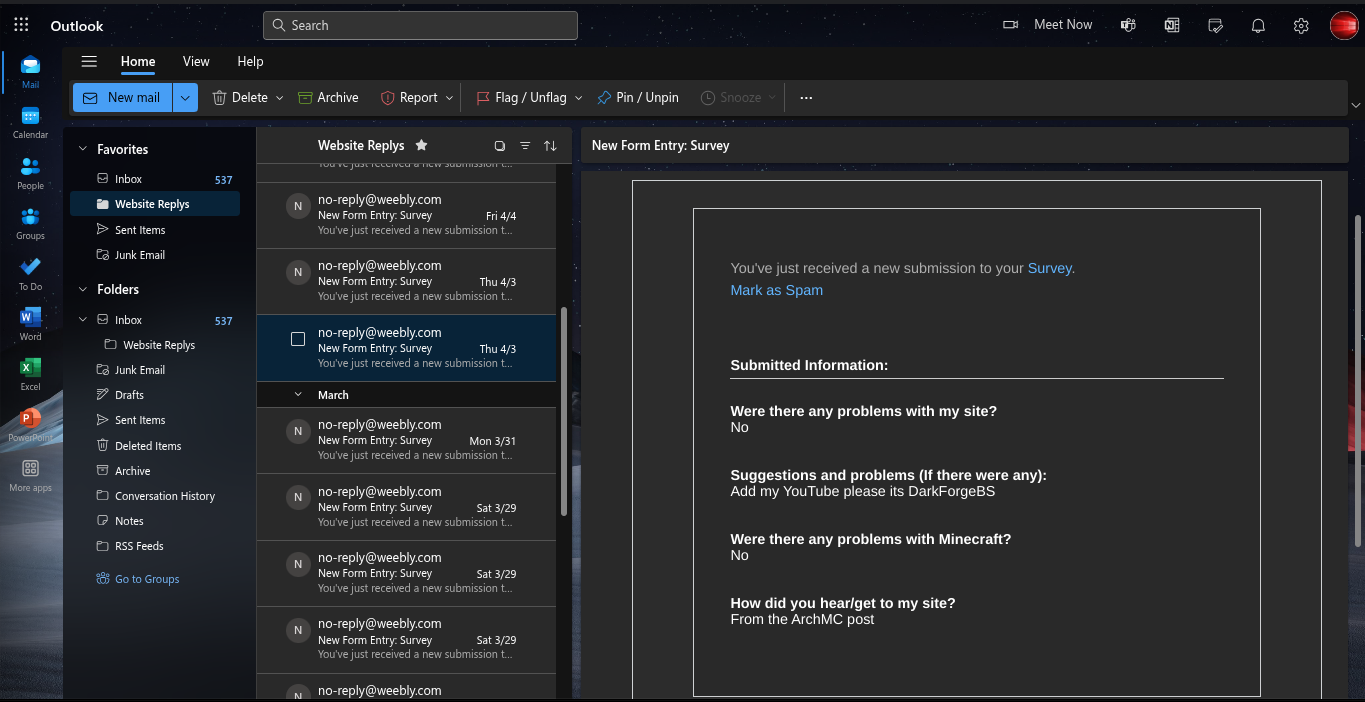Open the account profile picture
The width and height of the screenshot is (1365, 702).
point(1343,26)
